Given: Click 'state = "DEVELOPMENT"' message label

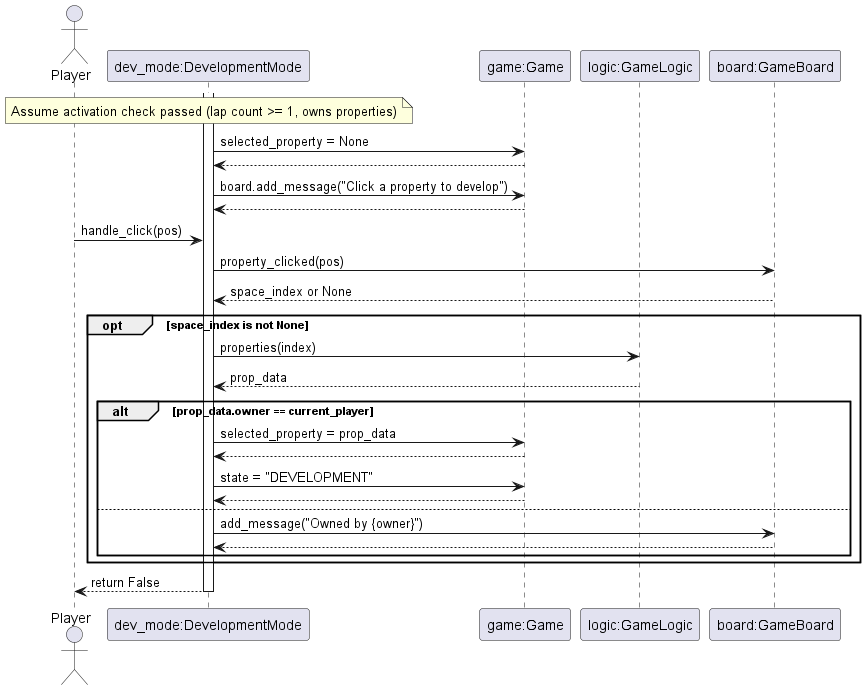Looking at the screenshot, I should 296,478.
